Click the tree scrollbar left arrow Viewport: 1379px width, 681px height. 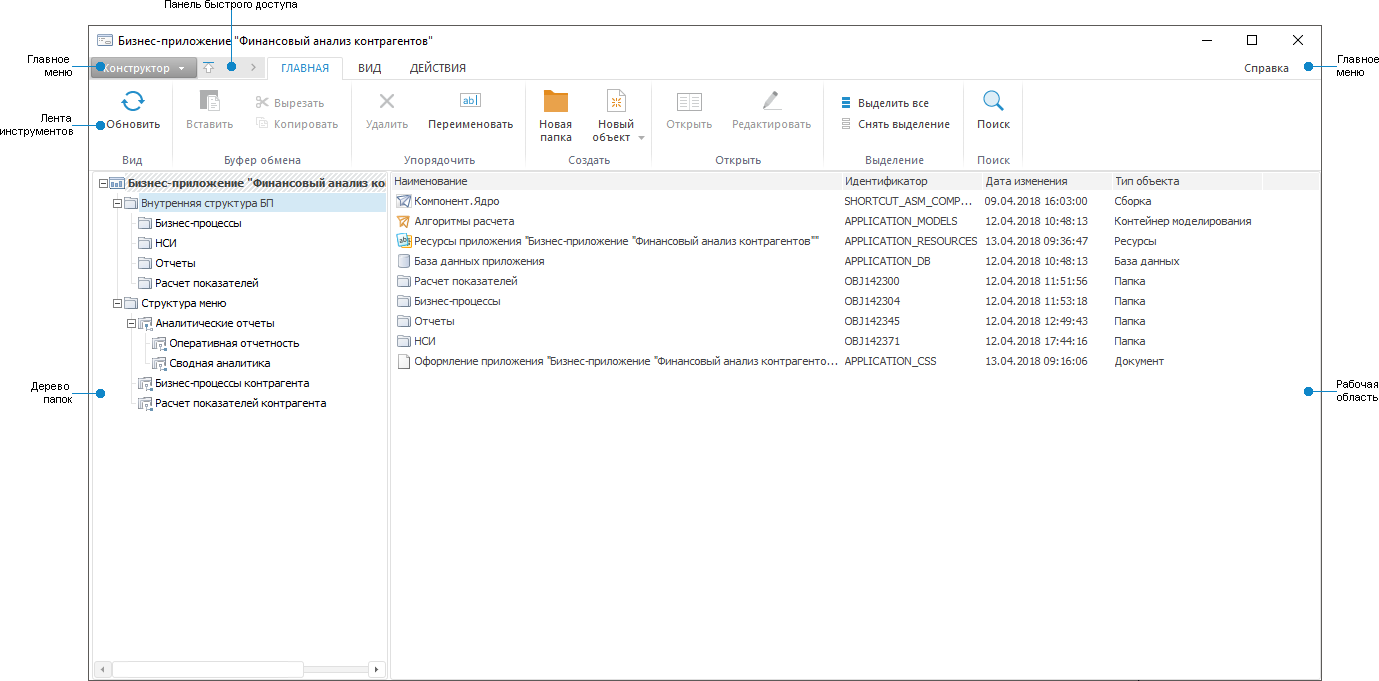click(102, 669)
